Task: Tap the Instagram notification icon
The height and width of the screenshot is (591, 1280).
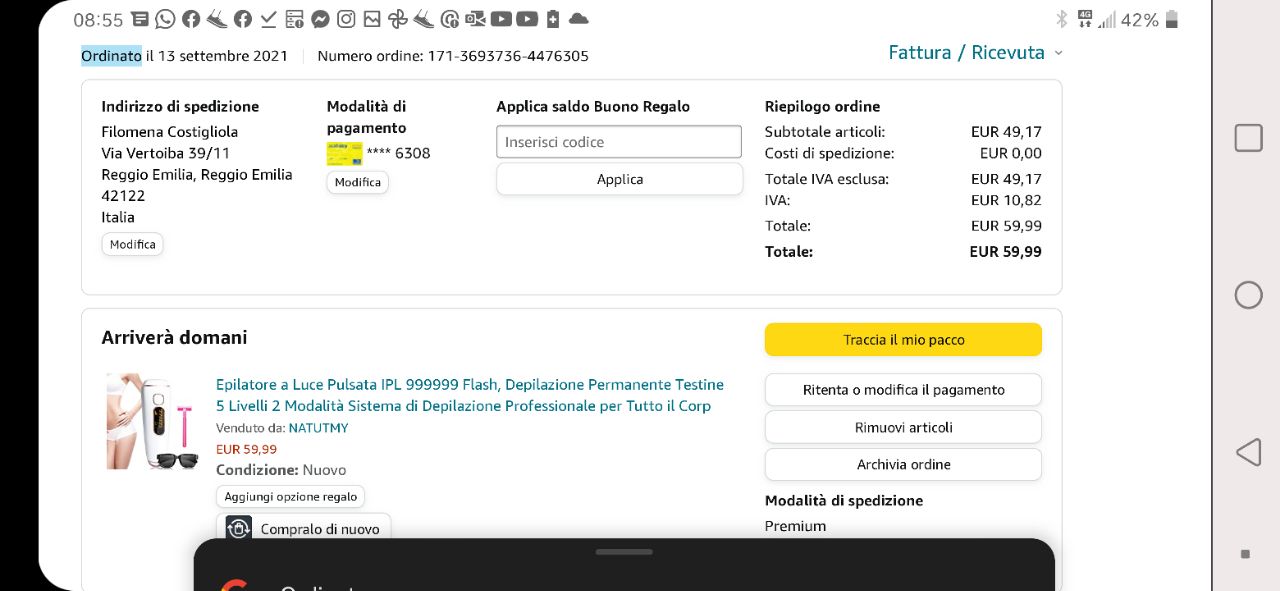Action: pyautogui.click(x=346, y=19)
